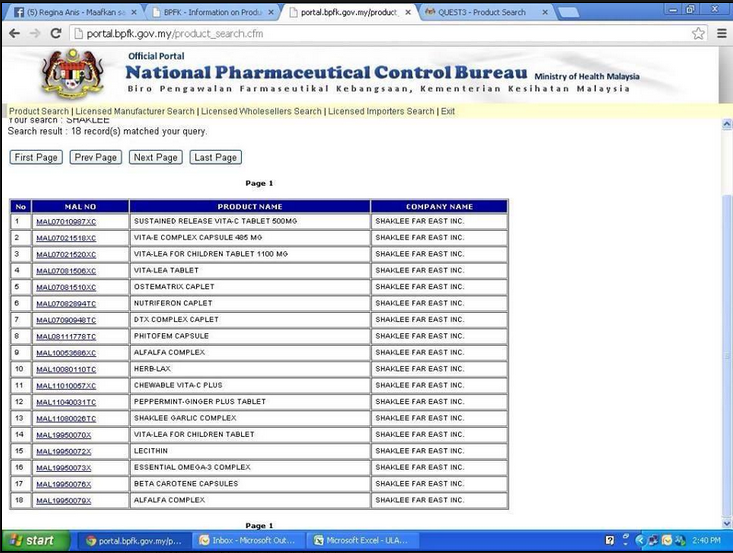Click the COMPANY NAME column header
The width and height of the screenshot is (733, 553).
(x=439, y=207)
